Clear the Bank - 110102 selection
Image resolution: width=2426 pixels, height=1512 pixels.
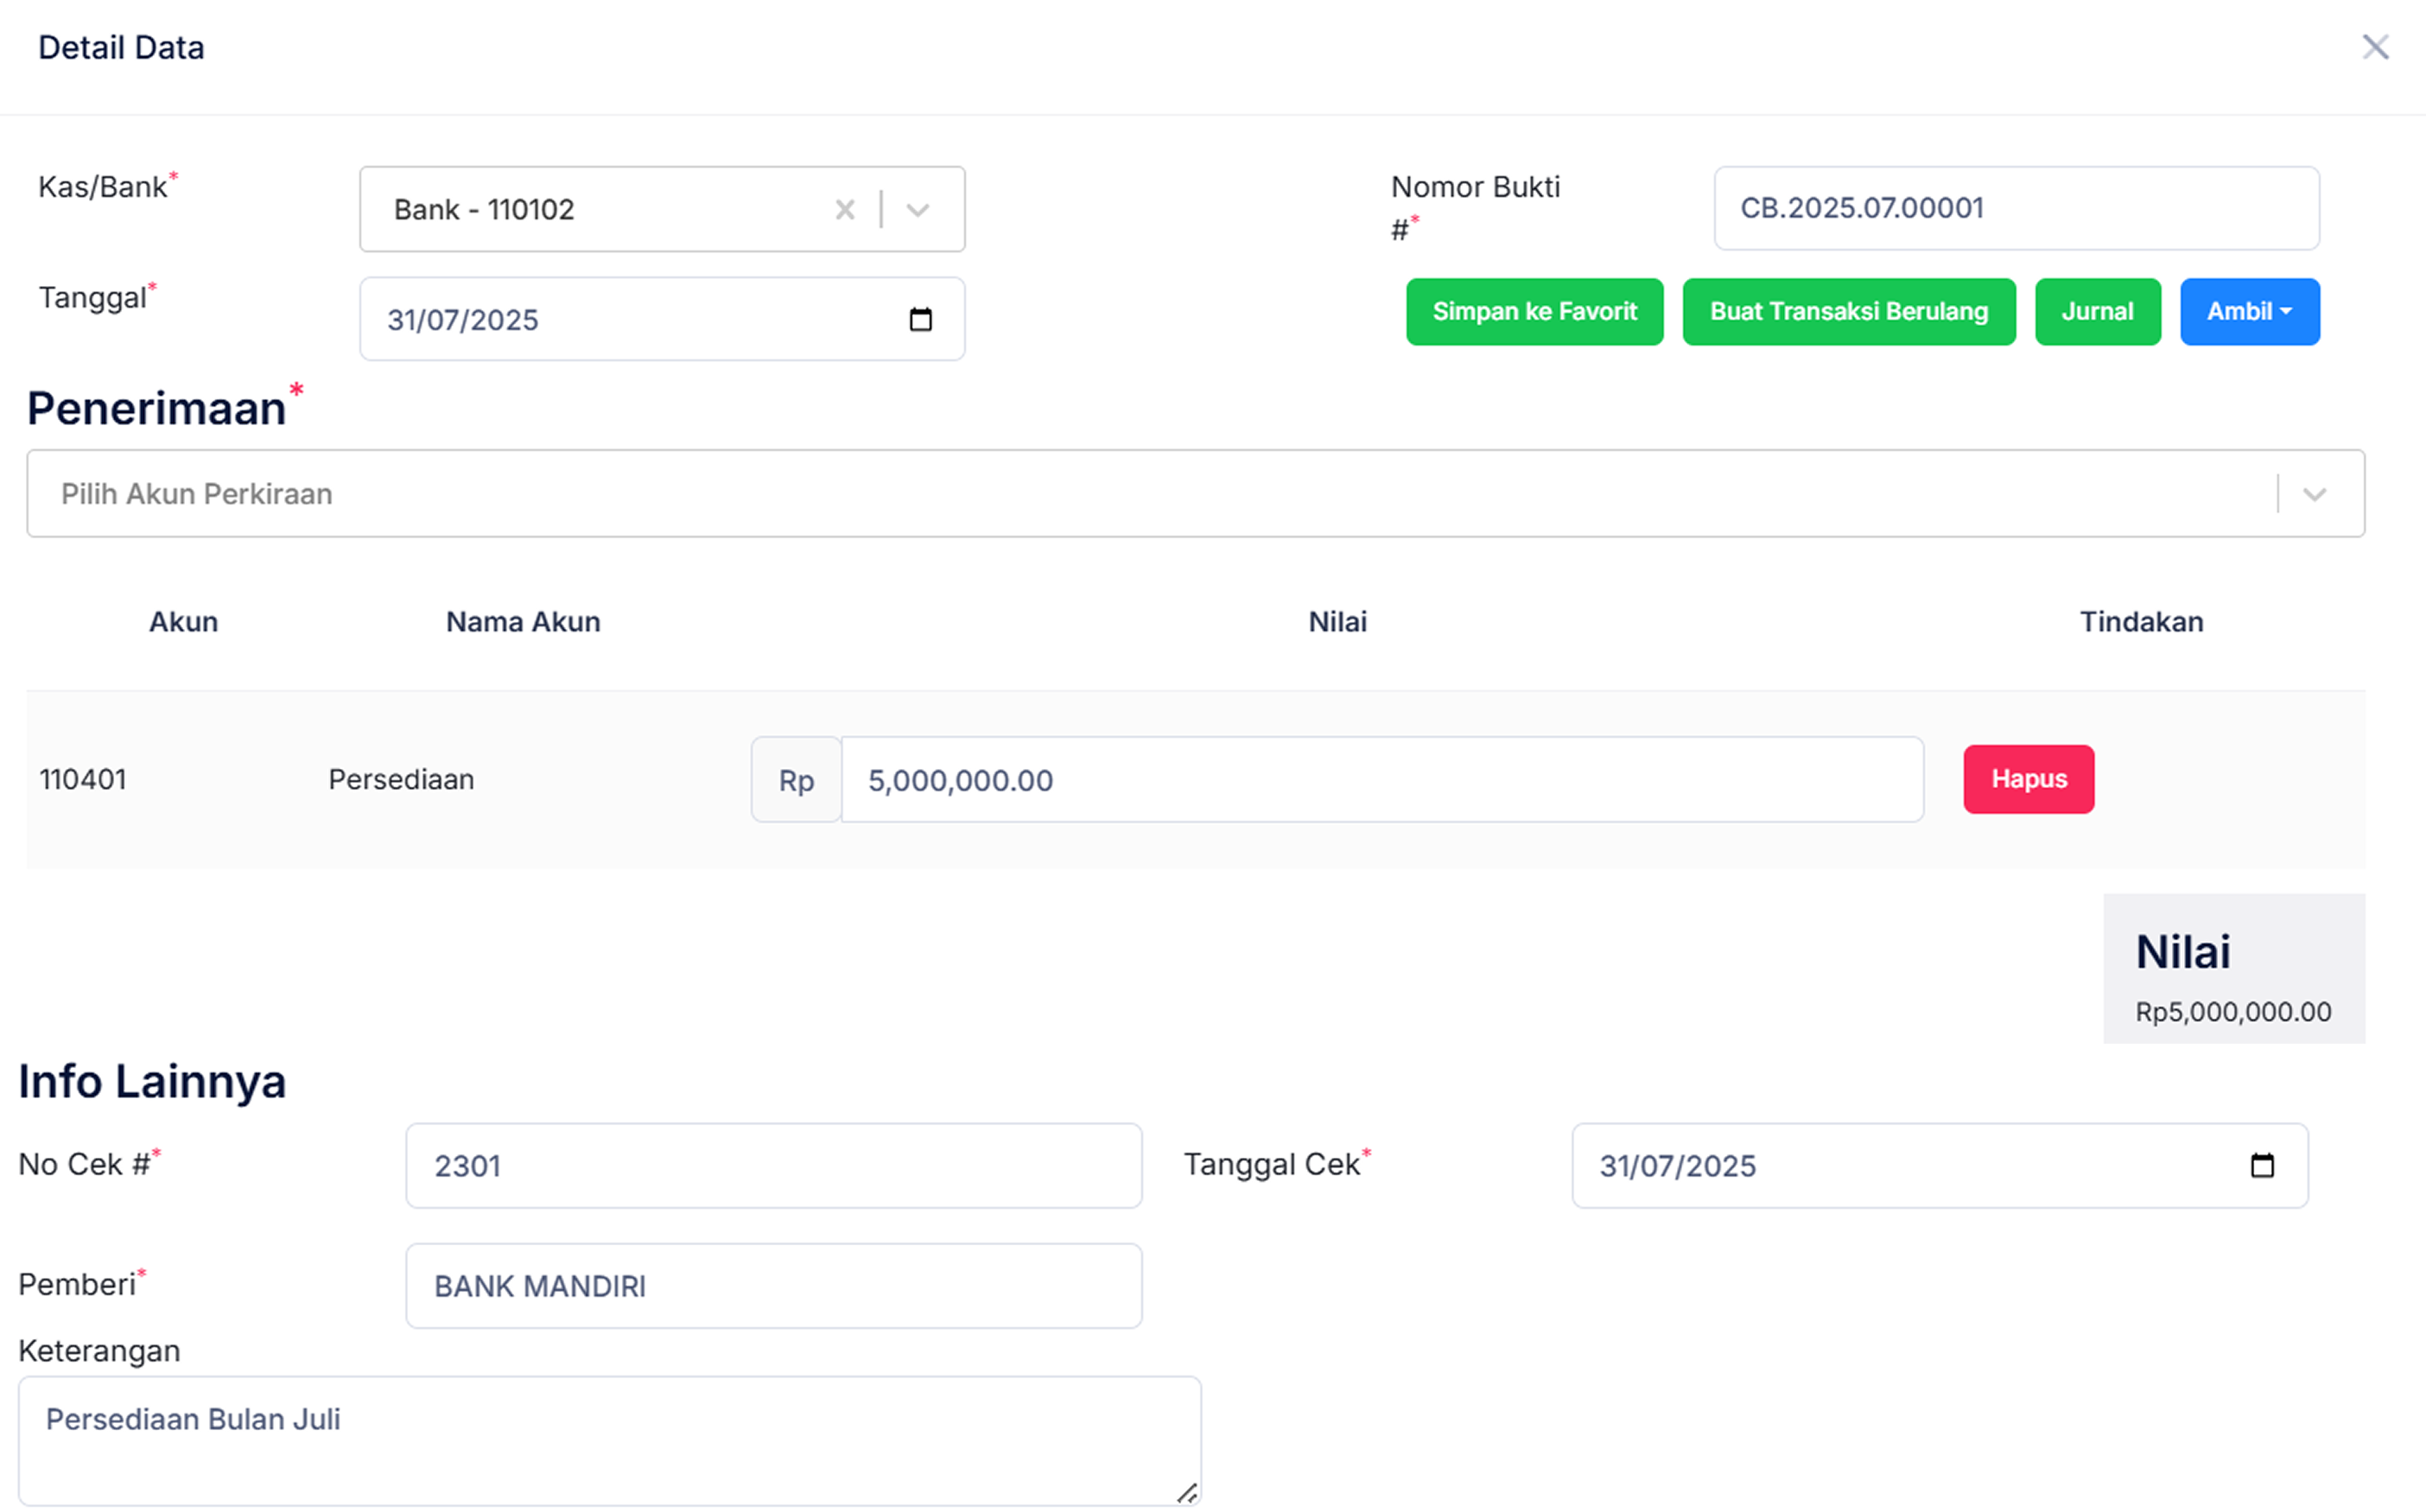(844, 209)
